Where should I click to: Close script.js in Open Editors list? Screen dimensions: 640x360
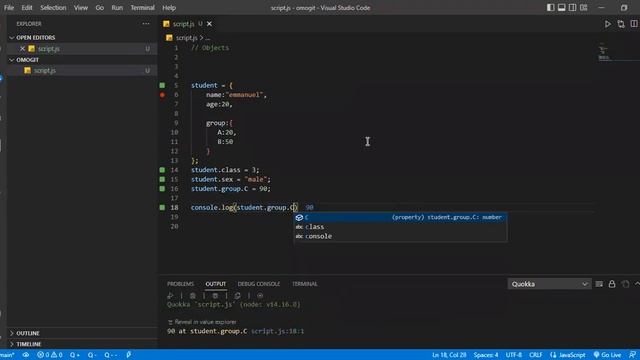tap(22, 49)
